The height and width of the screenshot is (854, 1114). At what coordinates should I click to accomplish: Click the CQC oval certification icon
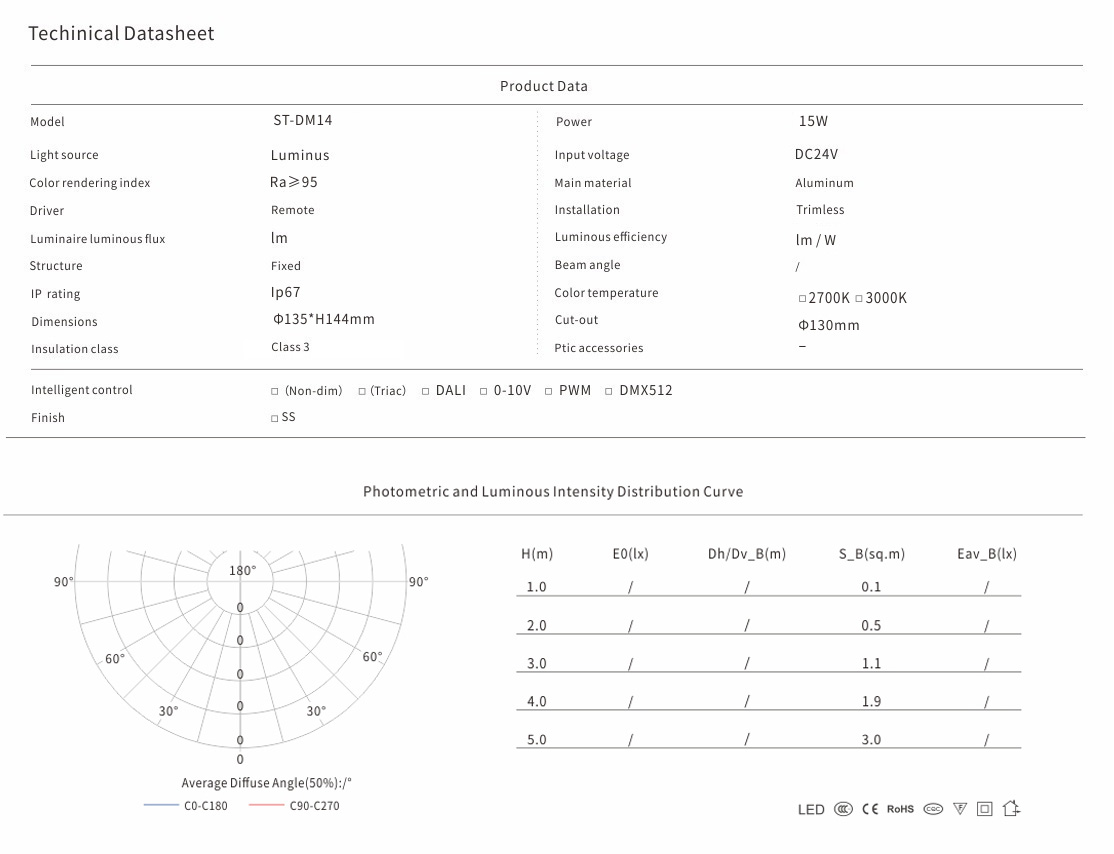tap(933, 809)
